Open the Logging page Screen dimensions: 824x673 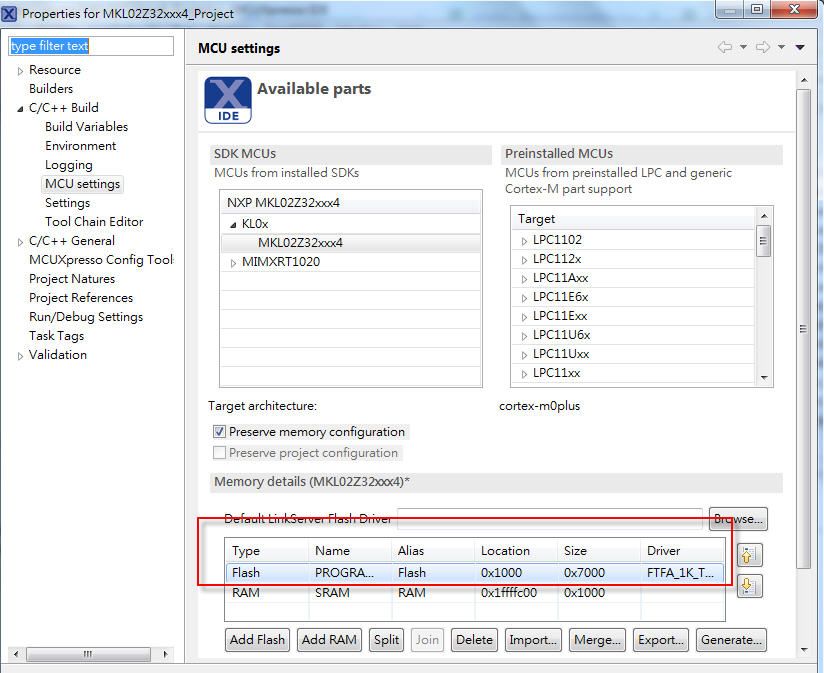pyautogui.click(x=69, y=165)
